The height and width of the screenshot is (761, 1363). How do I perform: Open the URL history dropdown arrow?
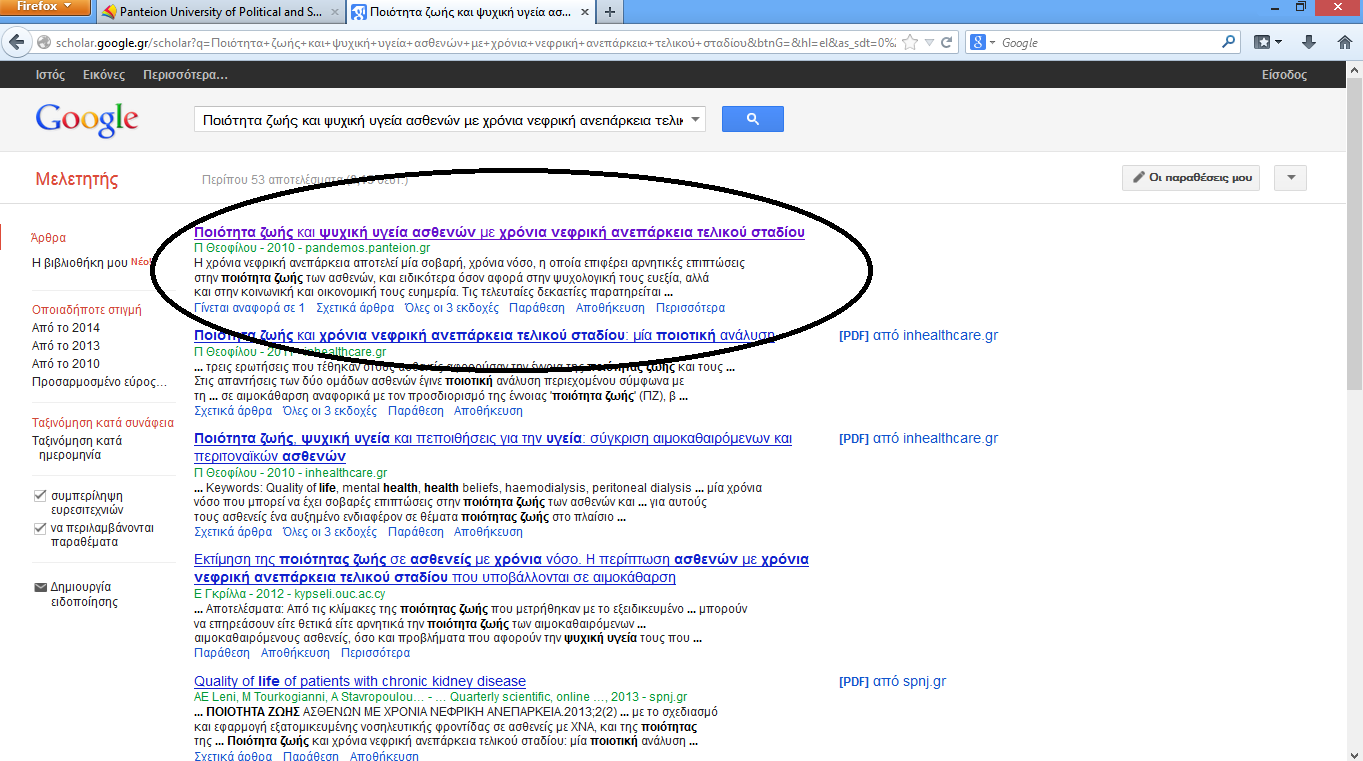[x=930, y=43]
